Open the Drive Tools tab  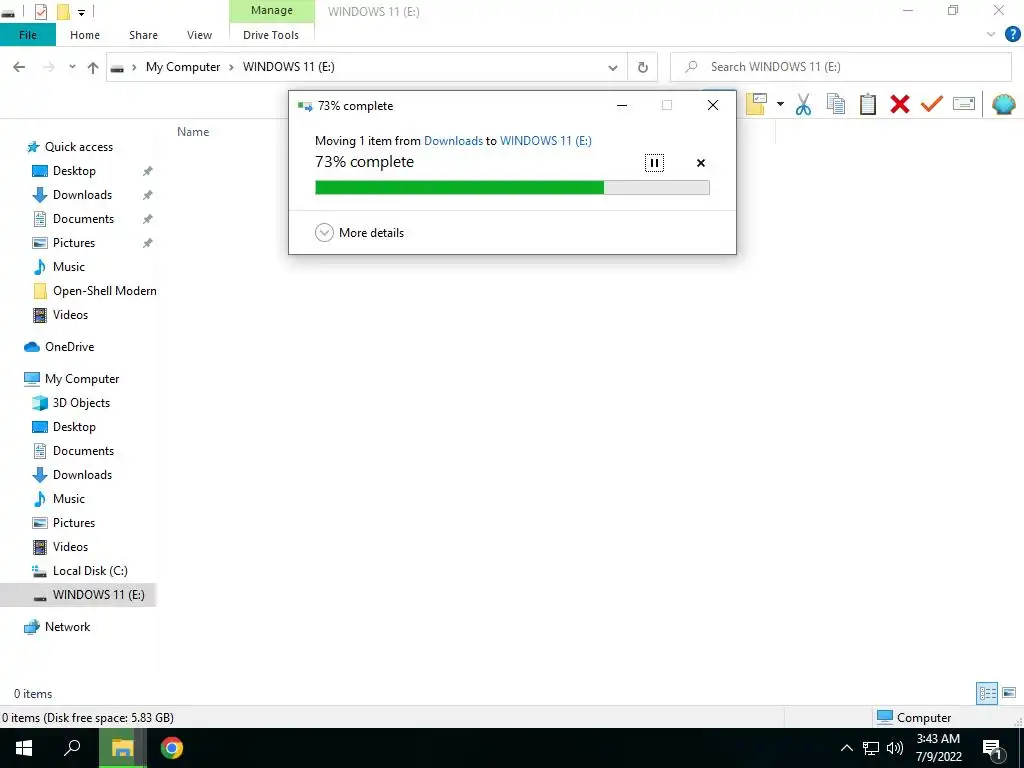[271, 35]
